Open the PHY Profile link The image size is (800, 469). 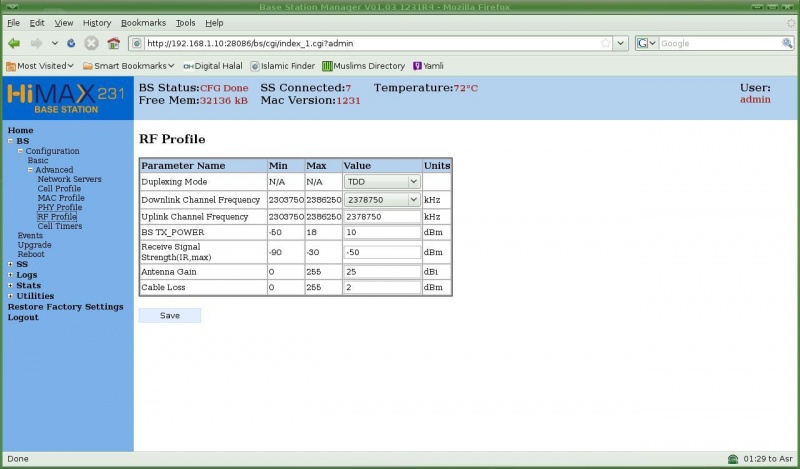point(59,207)
